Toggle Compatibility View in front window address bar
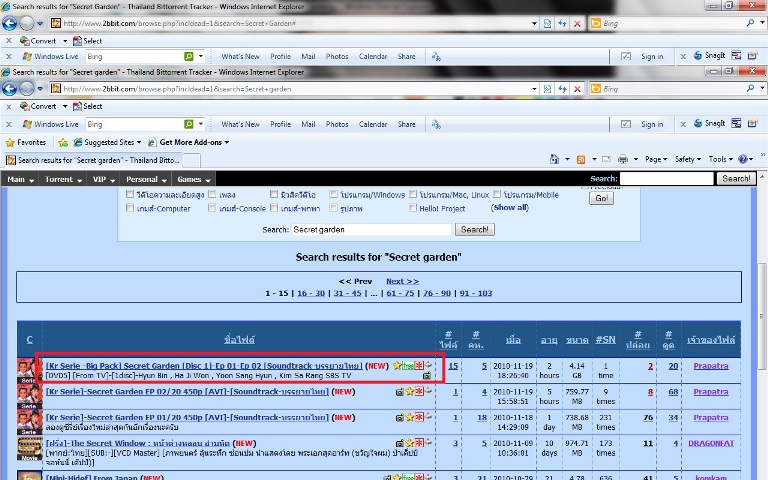 [x=548, y=89]
